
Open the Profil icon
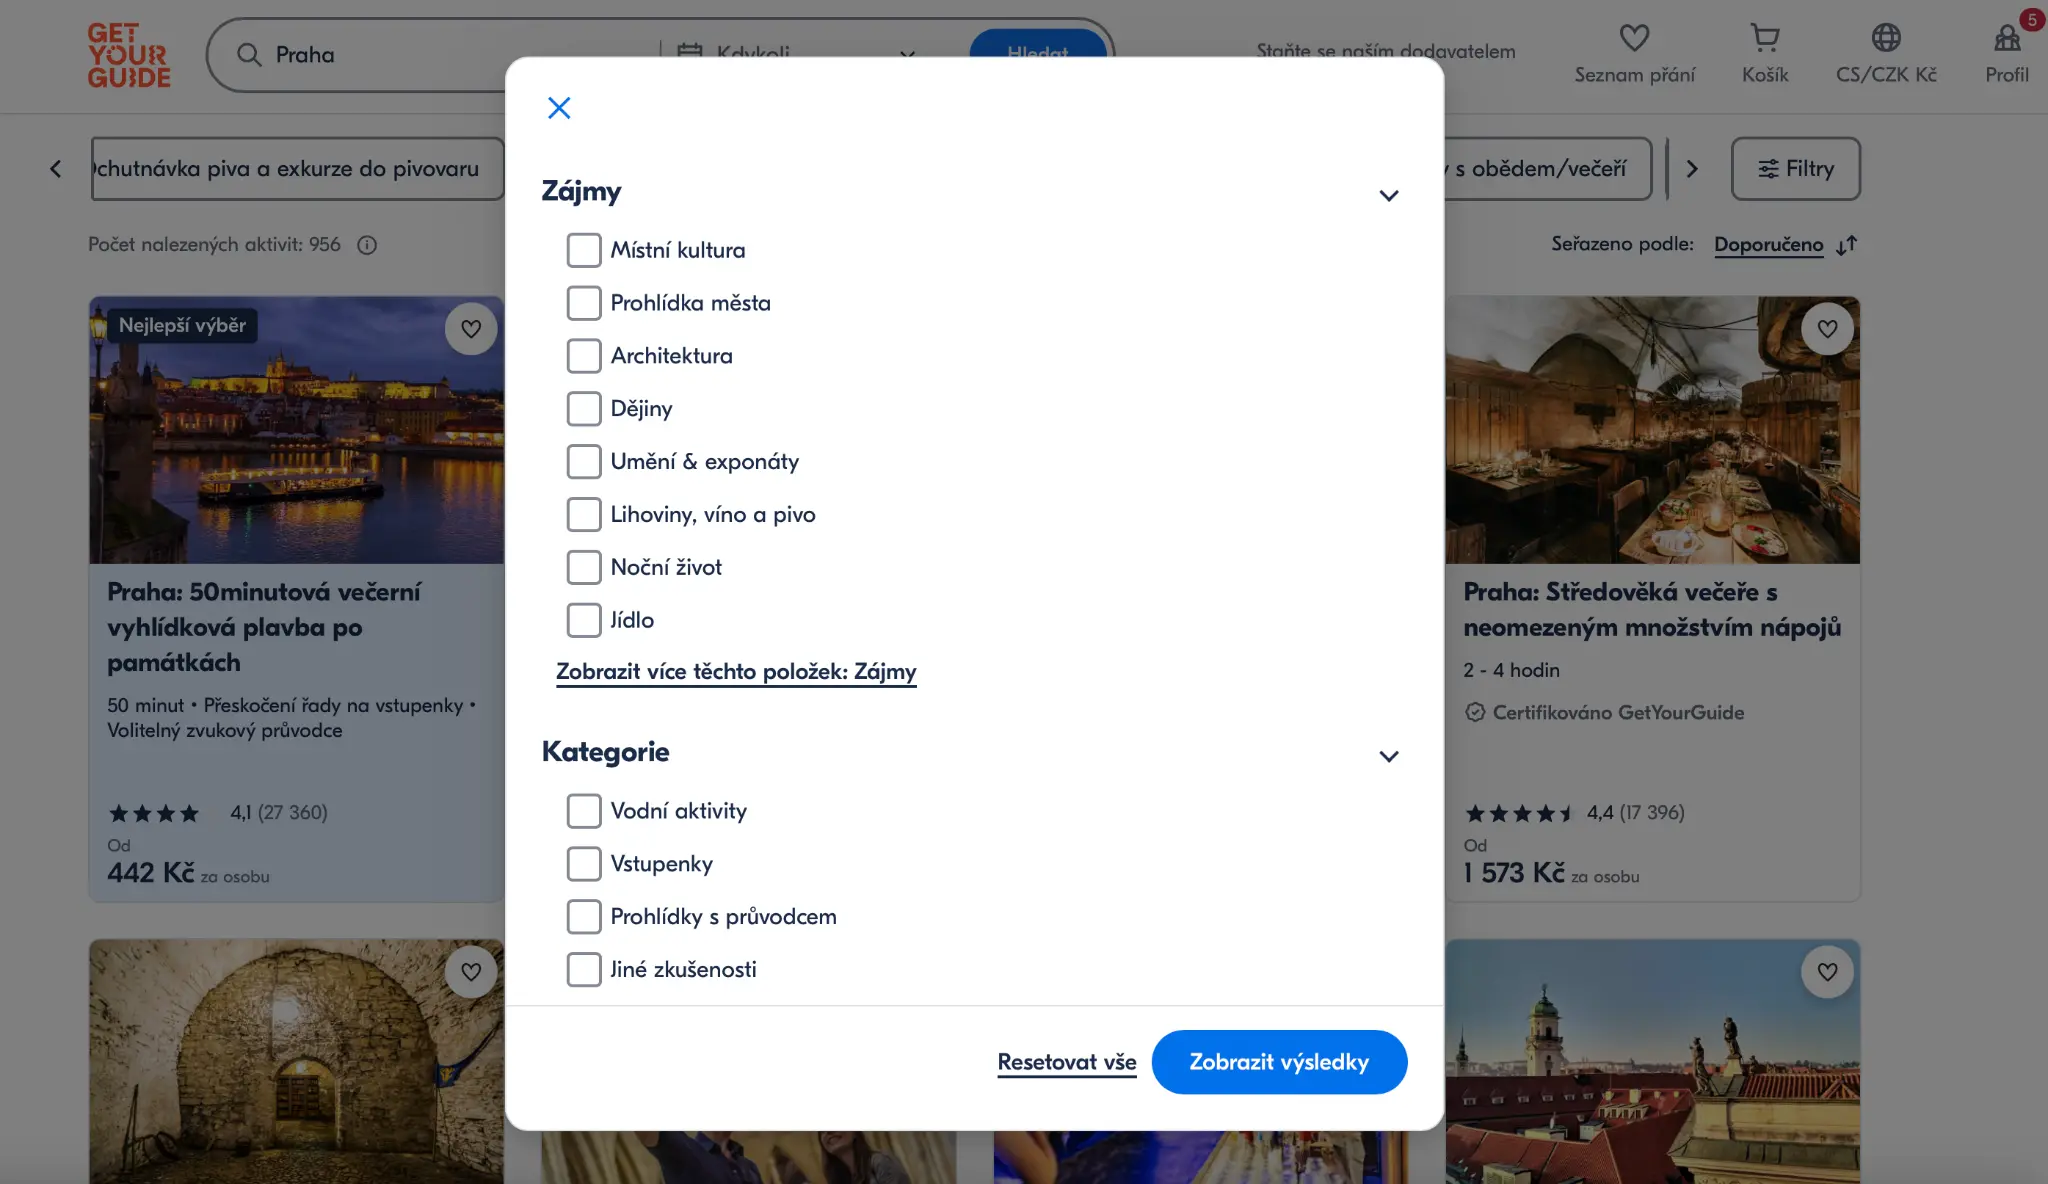(x=2006, y=40)
